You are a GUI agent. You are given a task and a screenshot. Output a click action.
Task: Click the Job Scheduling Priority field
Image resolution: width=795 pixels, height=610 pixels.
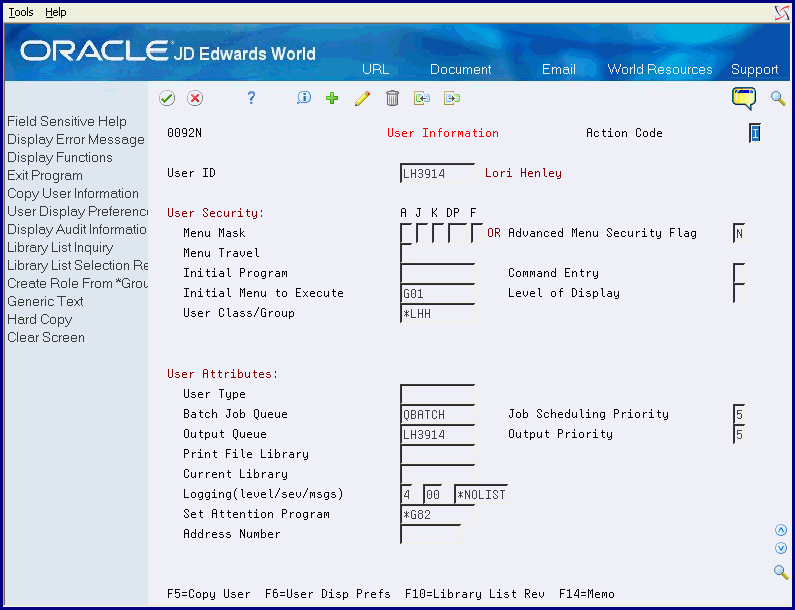coord(739,414)
